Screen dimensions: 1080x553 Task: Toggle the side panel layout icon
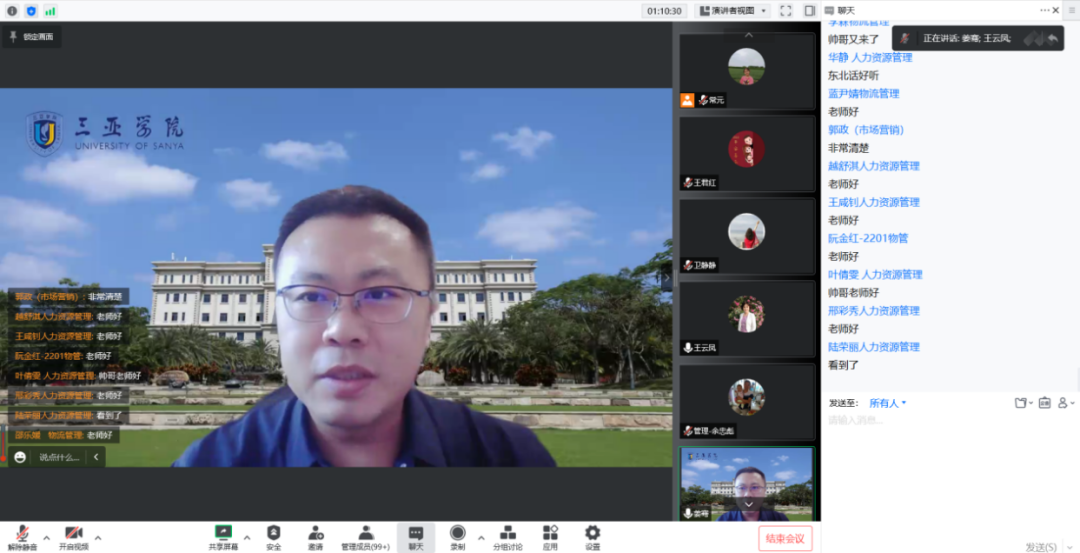coord(810,11)
